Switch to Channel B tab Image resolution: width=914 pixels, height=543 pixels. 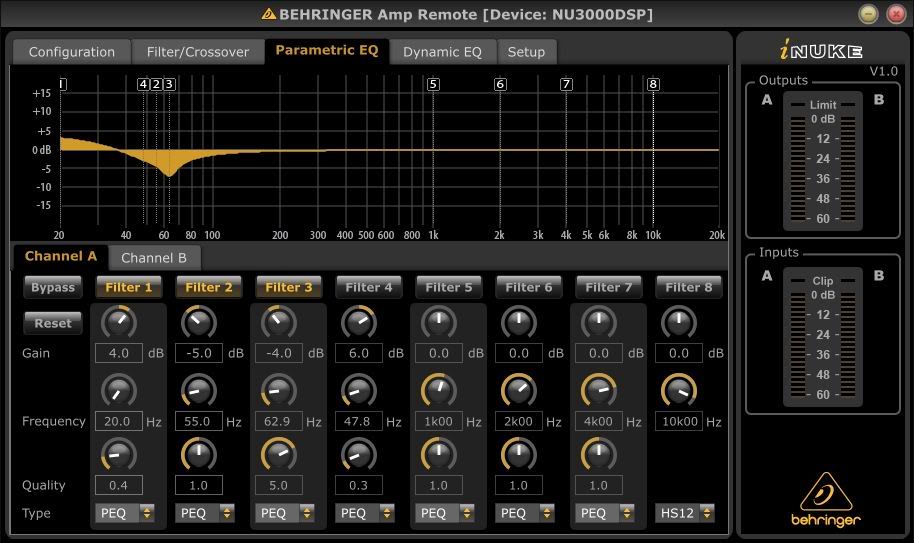[x=154, y=258]
